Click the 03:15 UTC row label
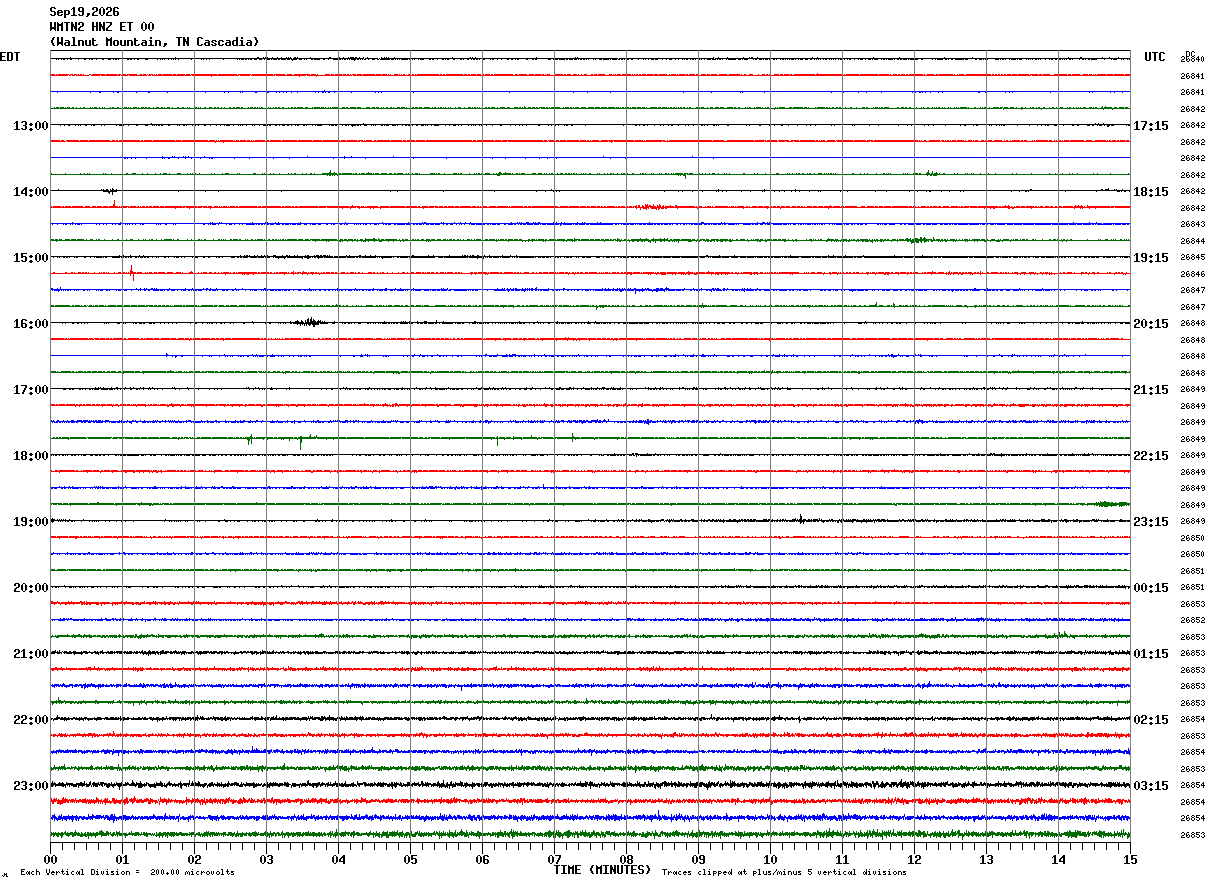 coord(1151,786)
